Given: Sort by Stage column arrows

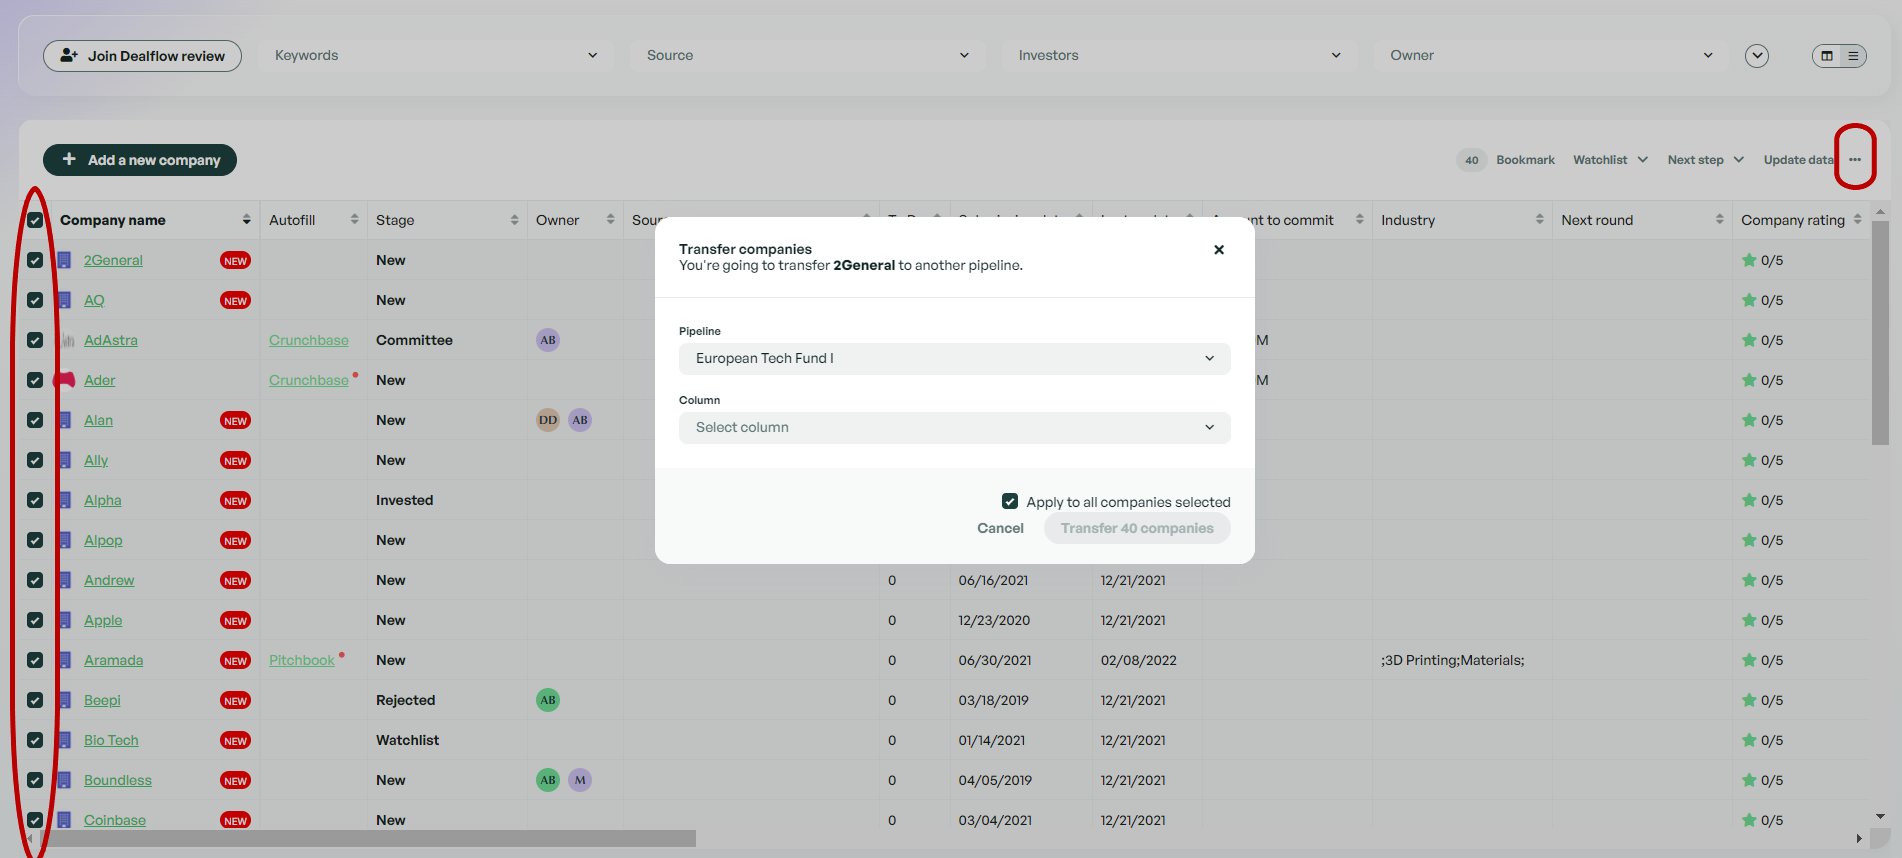Looking at the screenshot, I should [x=514, y=220].
